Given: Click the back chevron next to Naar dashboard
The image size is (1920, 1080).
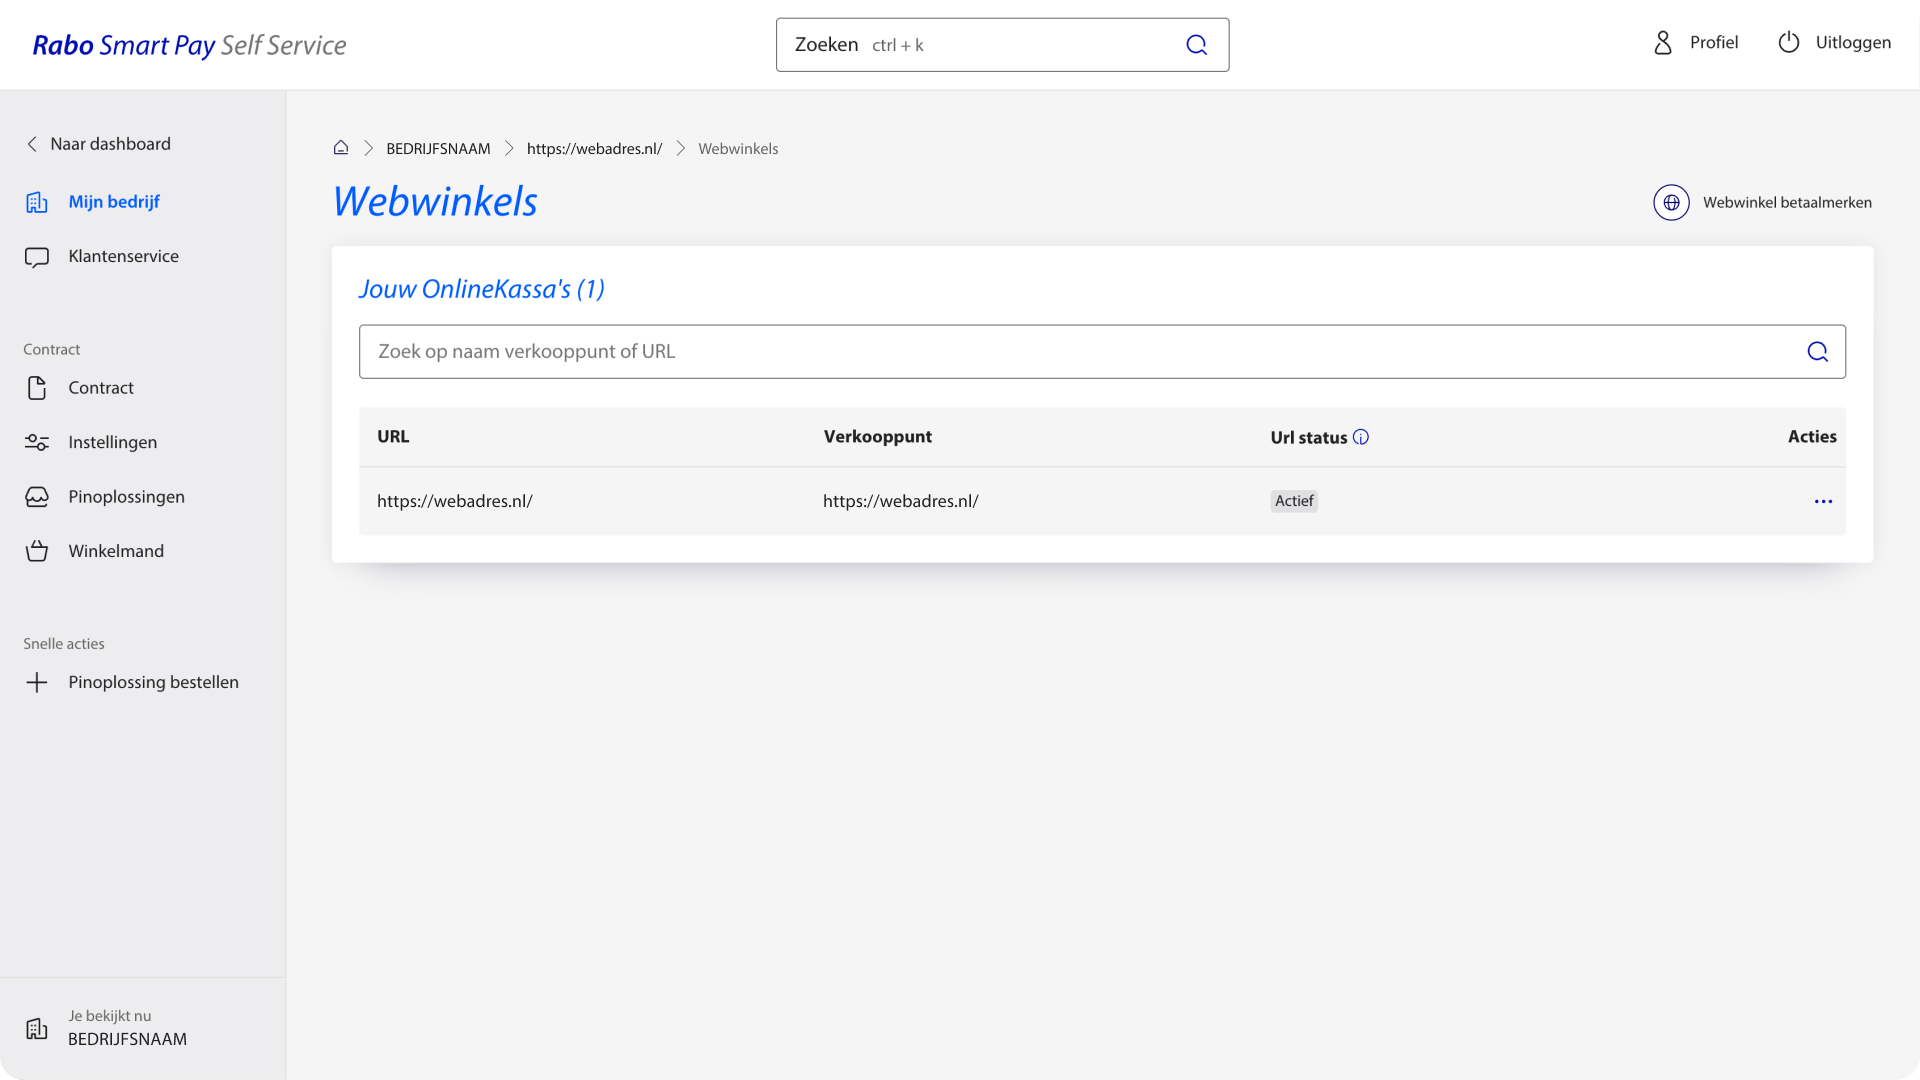Looking at the screenshot, I should pos(33,144).
